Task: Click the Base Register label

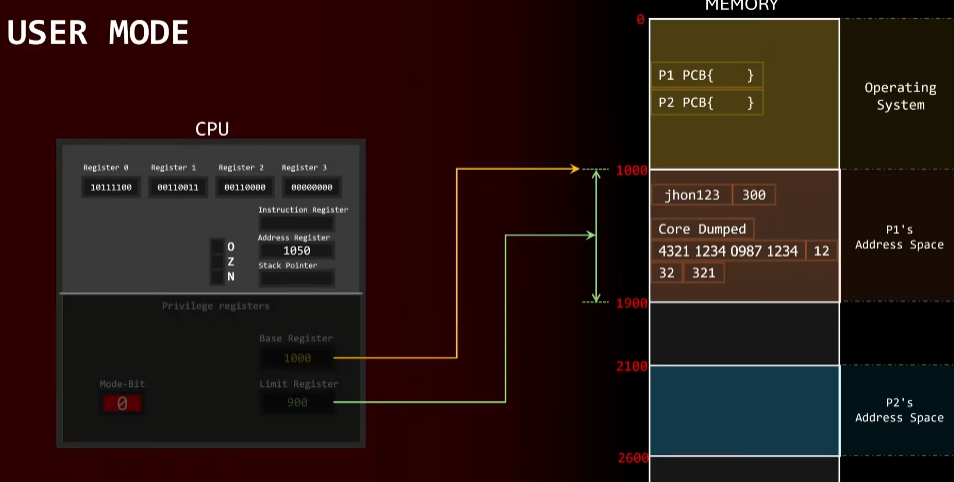Action: (296, 338)
